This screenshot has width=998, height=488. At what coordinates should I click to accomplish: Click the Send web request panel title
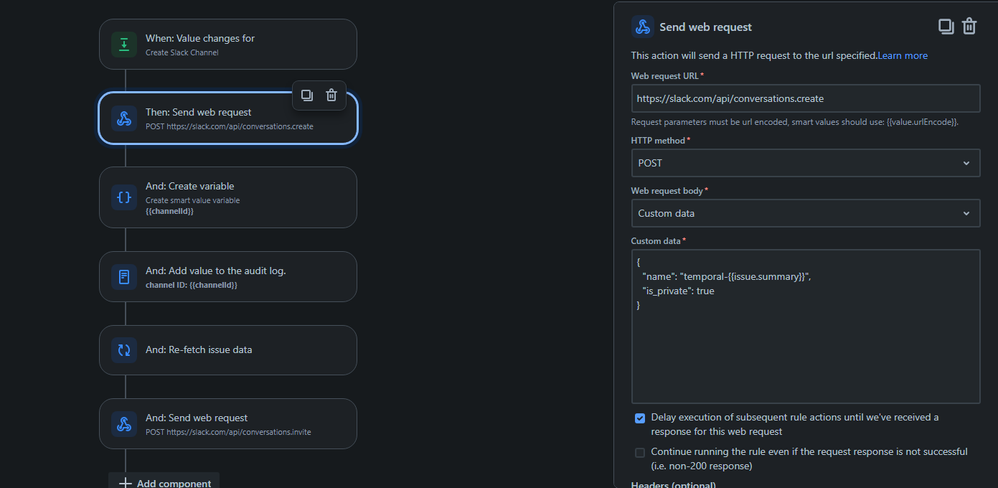click(x=705, y=27)
